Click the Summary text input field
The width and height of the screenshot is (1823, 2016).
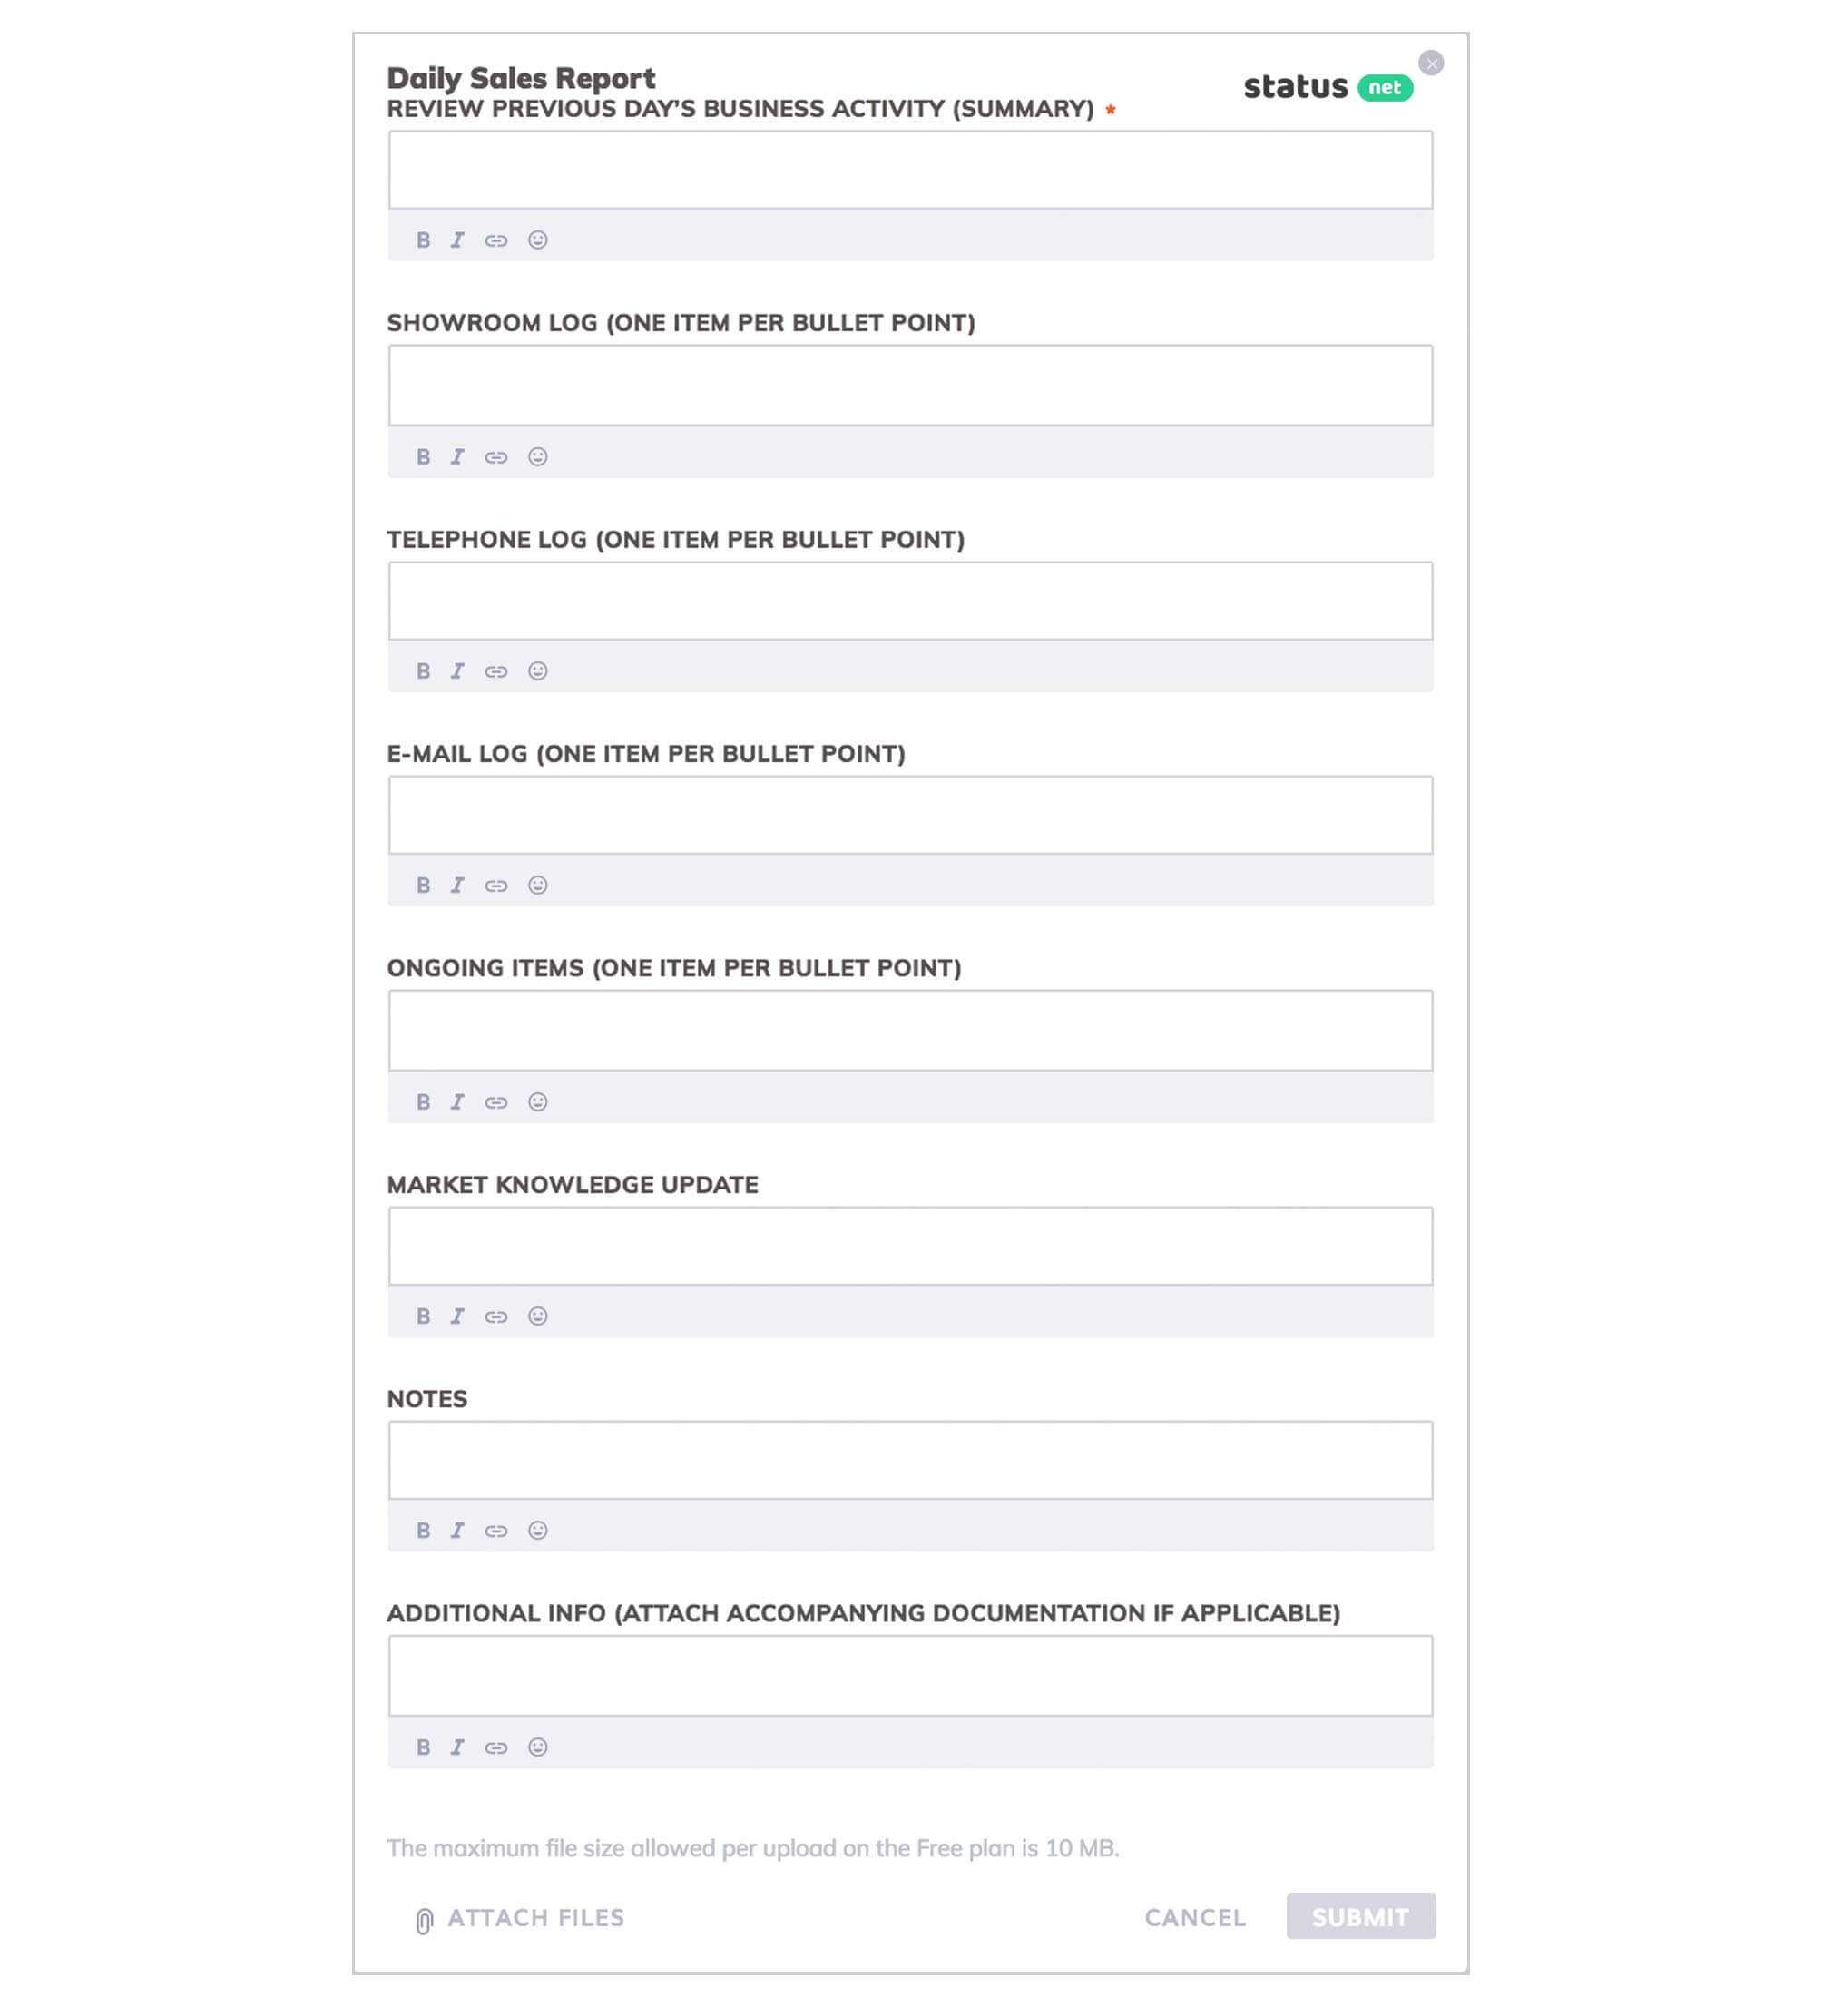(910, 169)
